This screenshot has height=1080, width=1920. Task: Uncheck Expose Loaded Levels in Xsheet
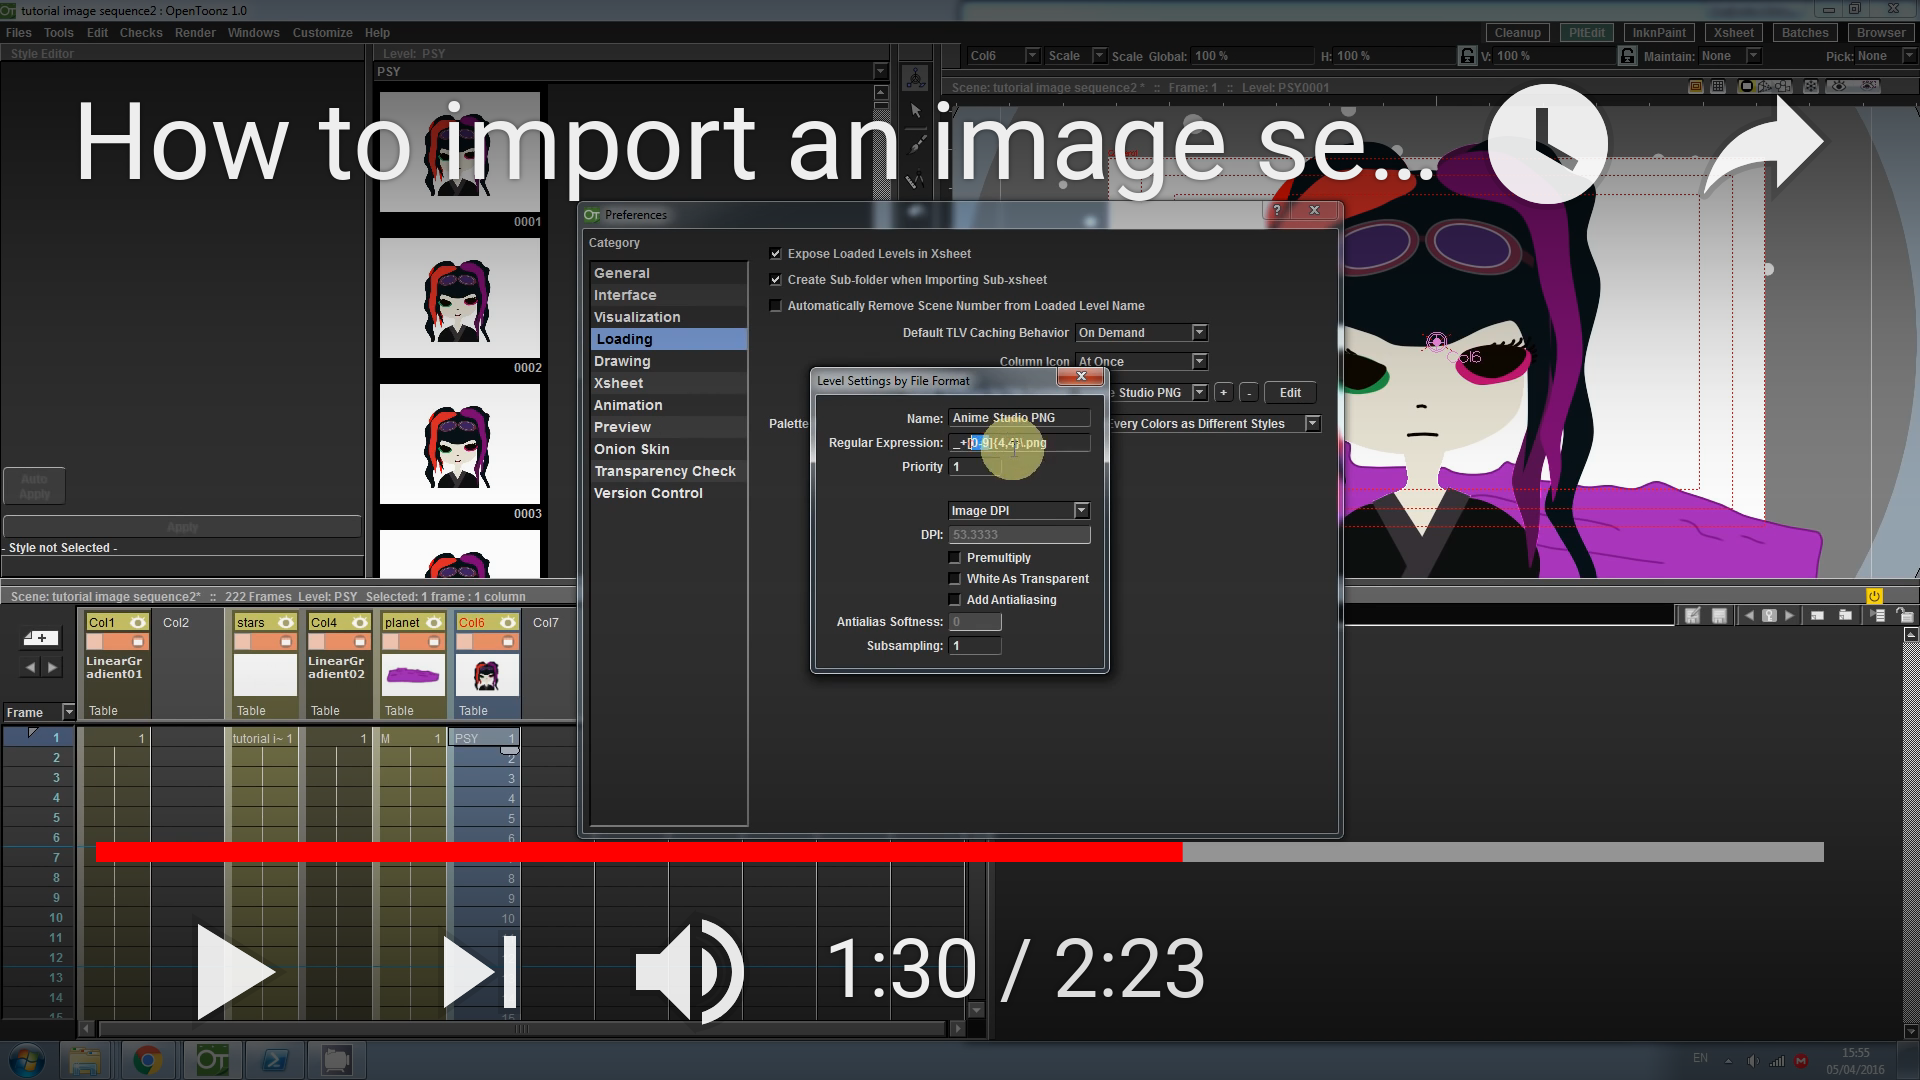(775, 254)
